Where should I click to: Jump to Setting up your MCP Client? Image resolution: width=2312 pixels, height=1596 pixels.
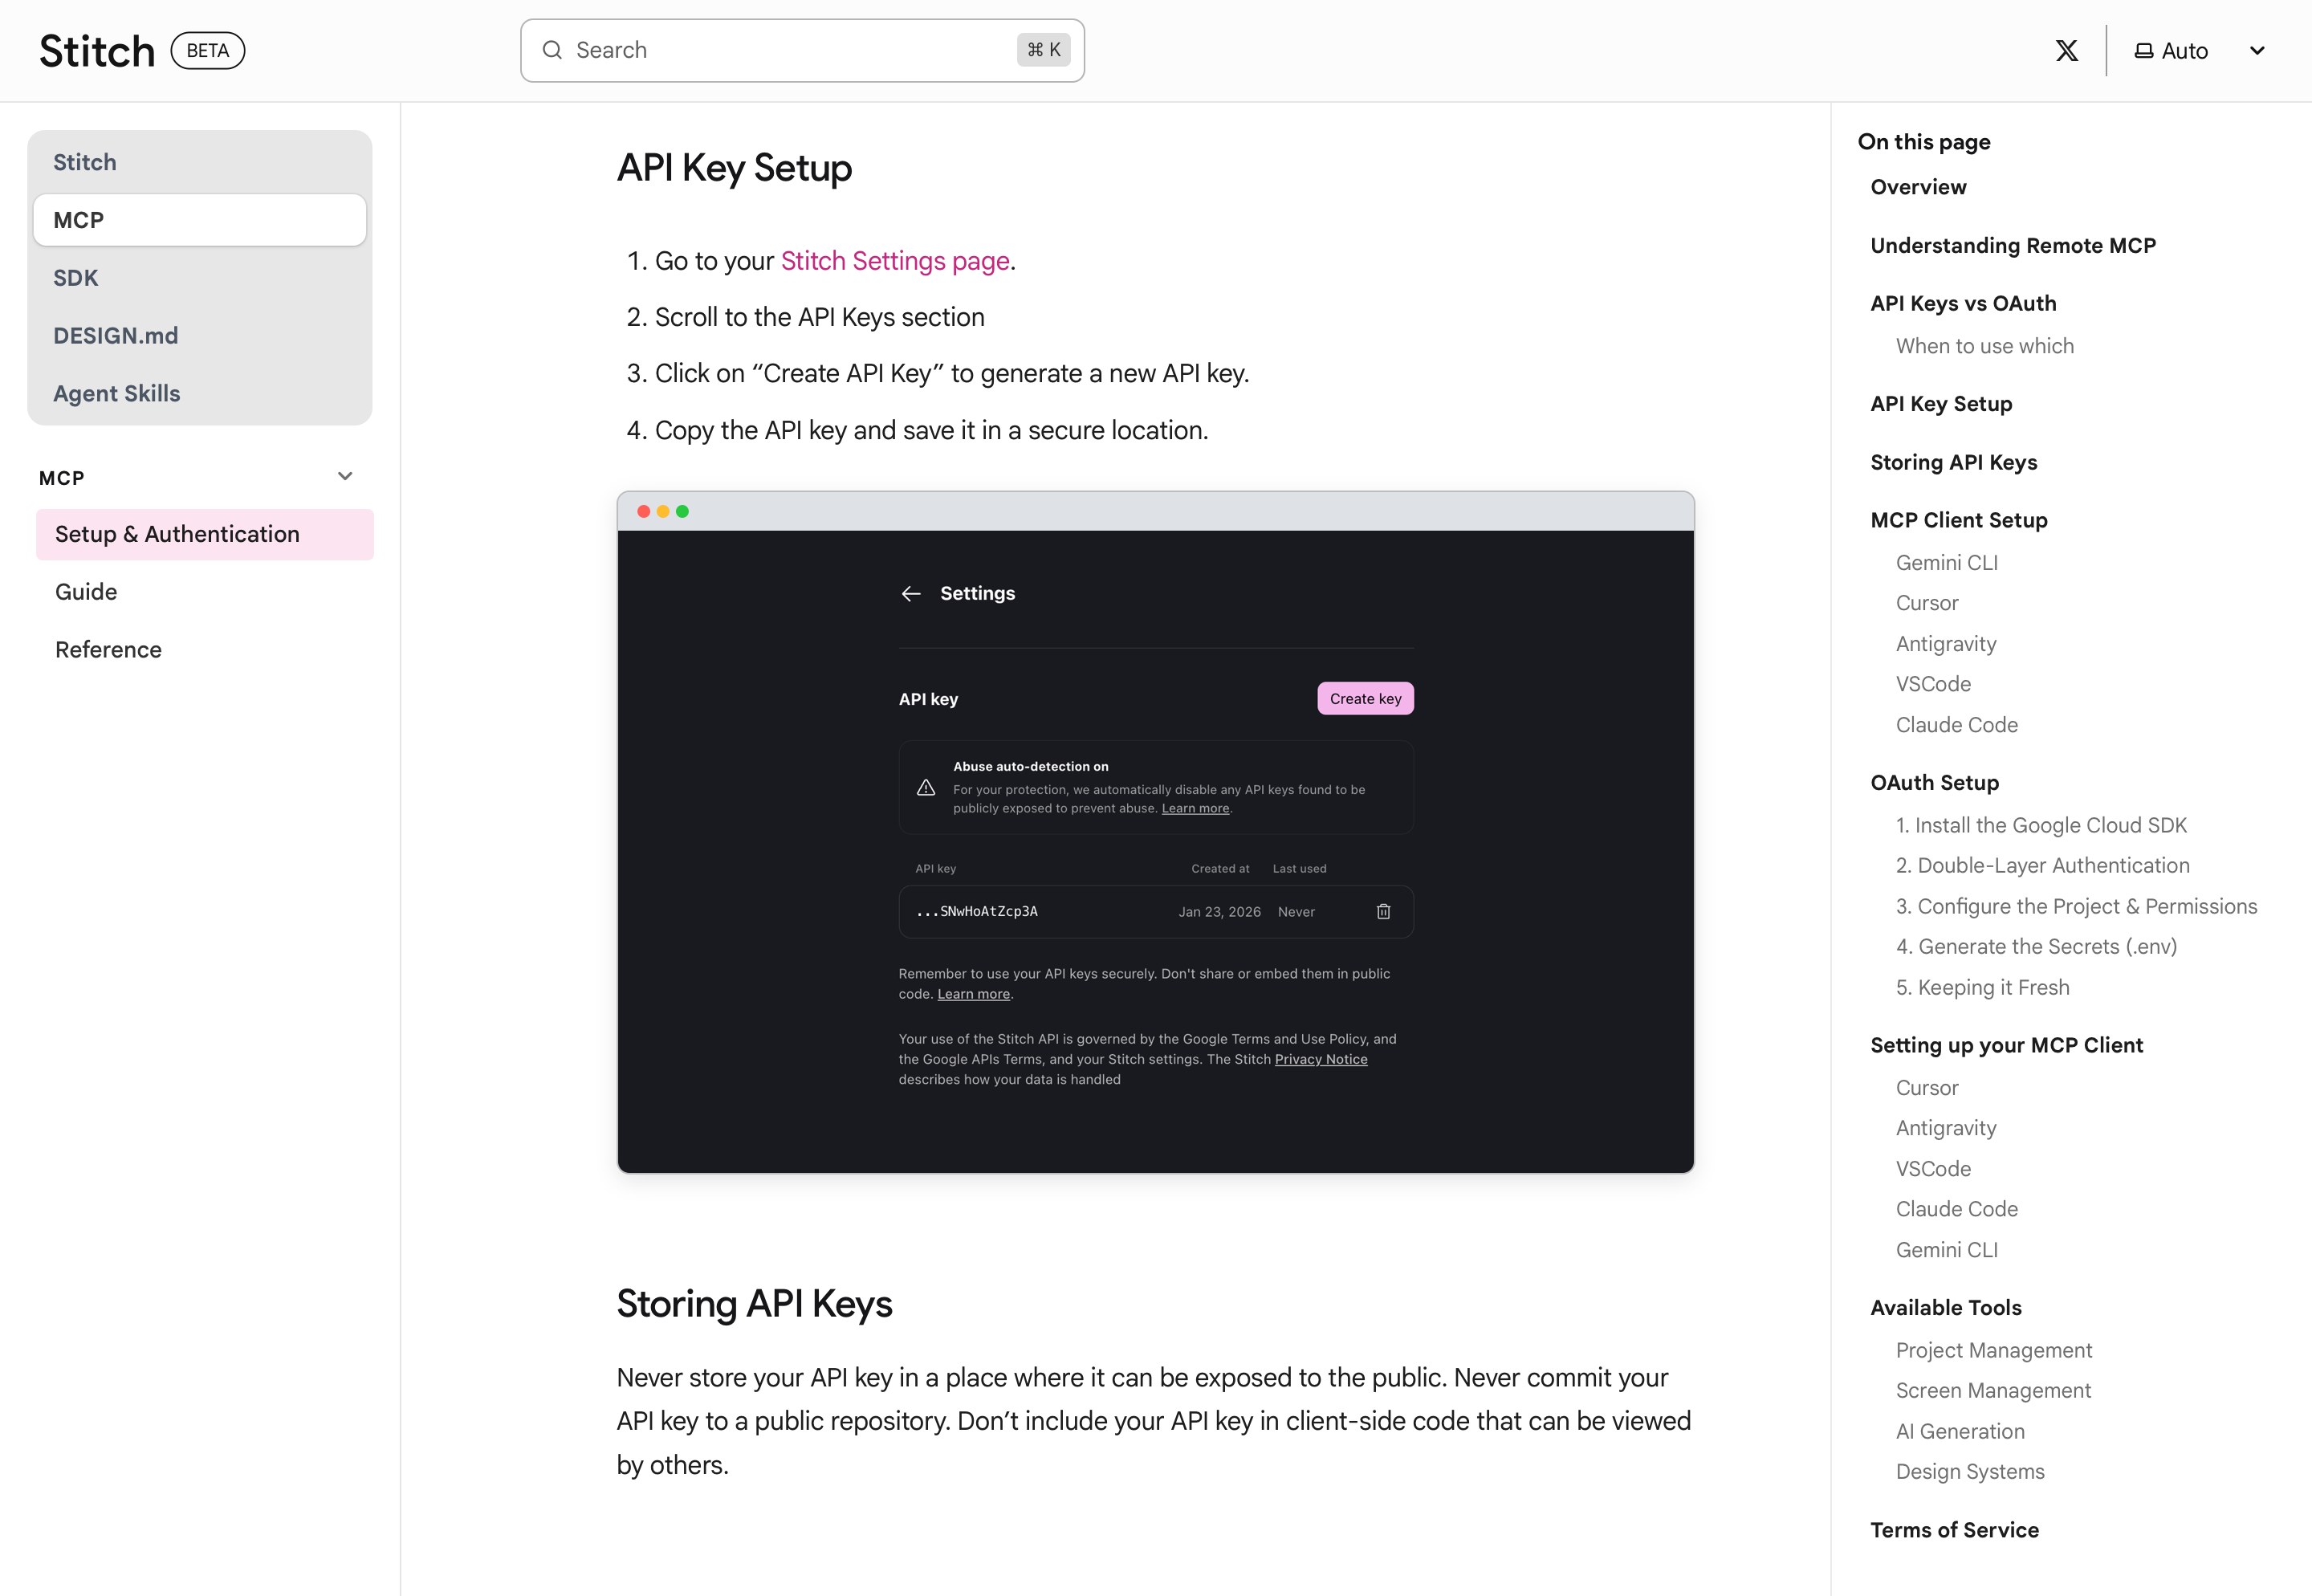click(2006, 1045)
